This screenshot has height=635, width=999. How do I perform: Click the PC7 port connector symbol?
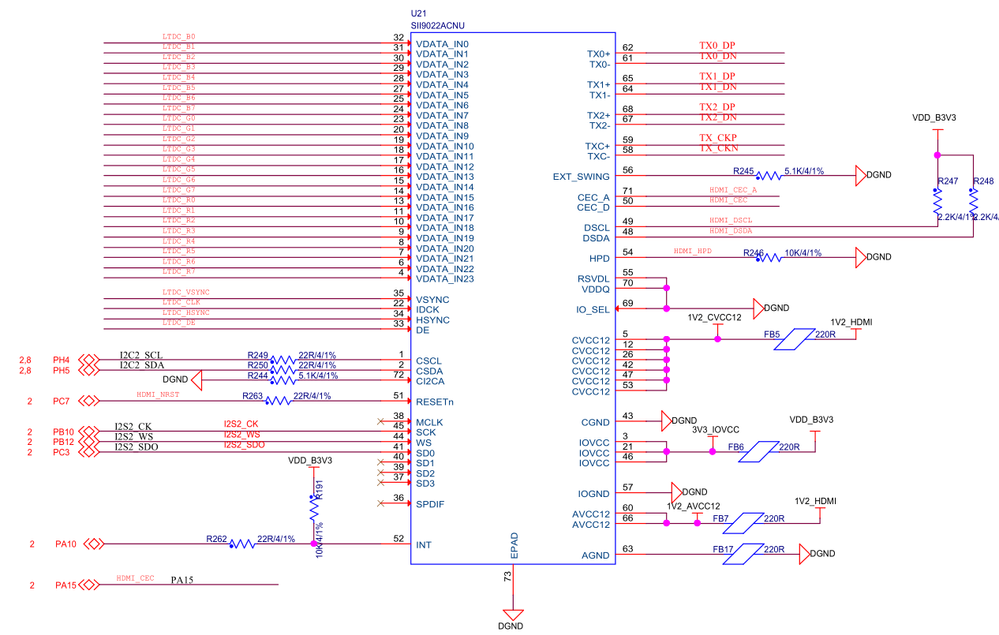(x=89, y=401)
